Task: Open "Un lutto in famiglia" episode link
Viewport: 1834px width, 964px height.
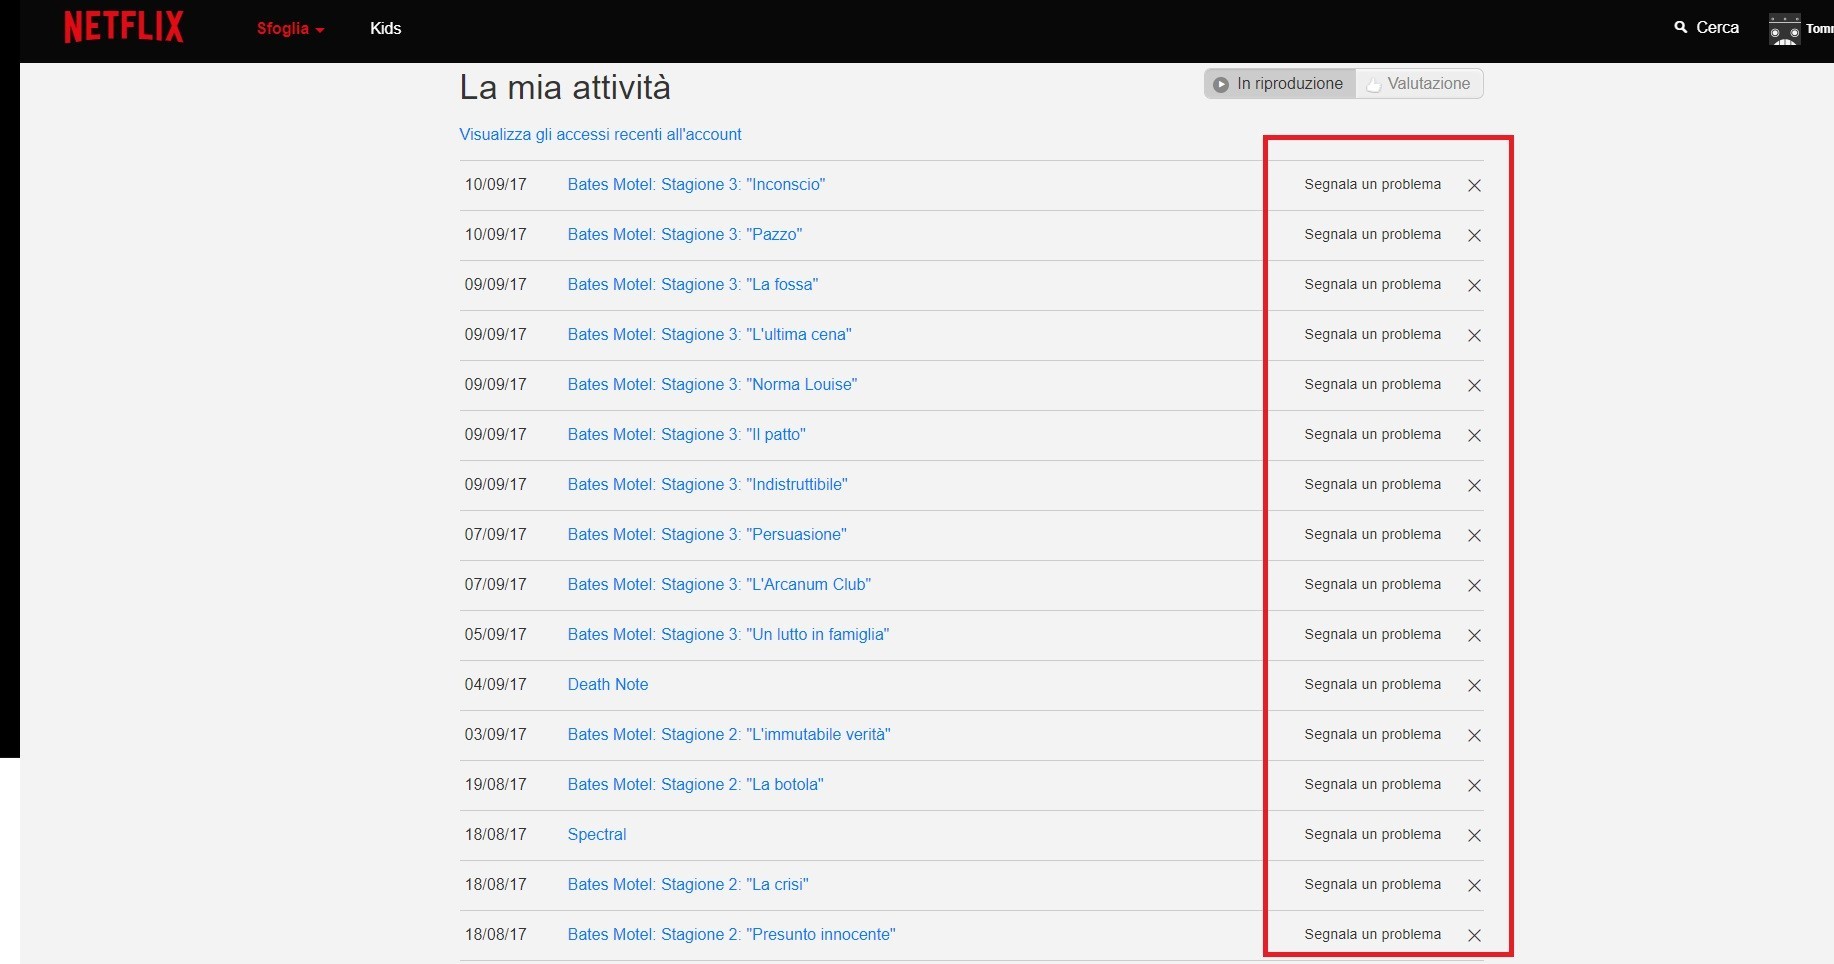Action: click(x=727, y=634)
